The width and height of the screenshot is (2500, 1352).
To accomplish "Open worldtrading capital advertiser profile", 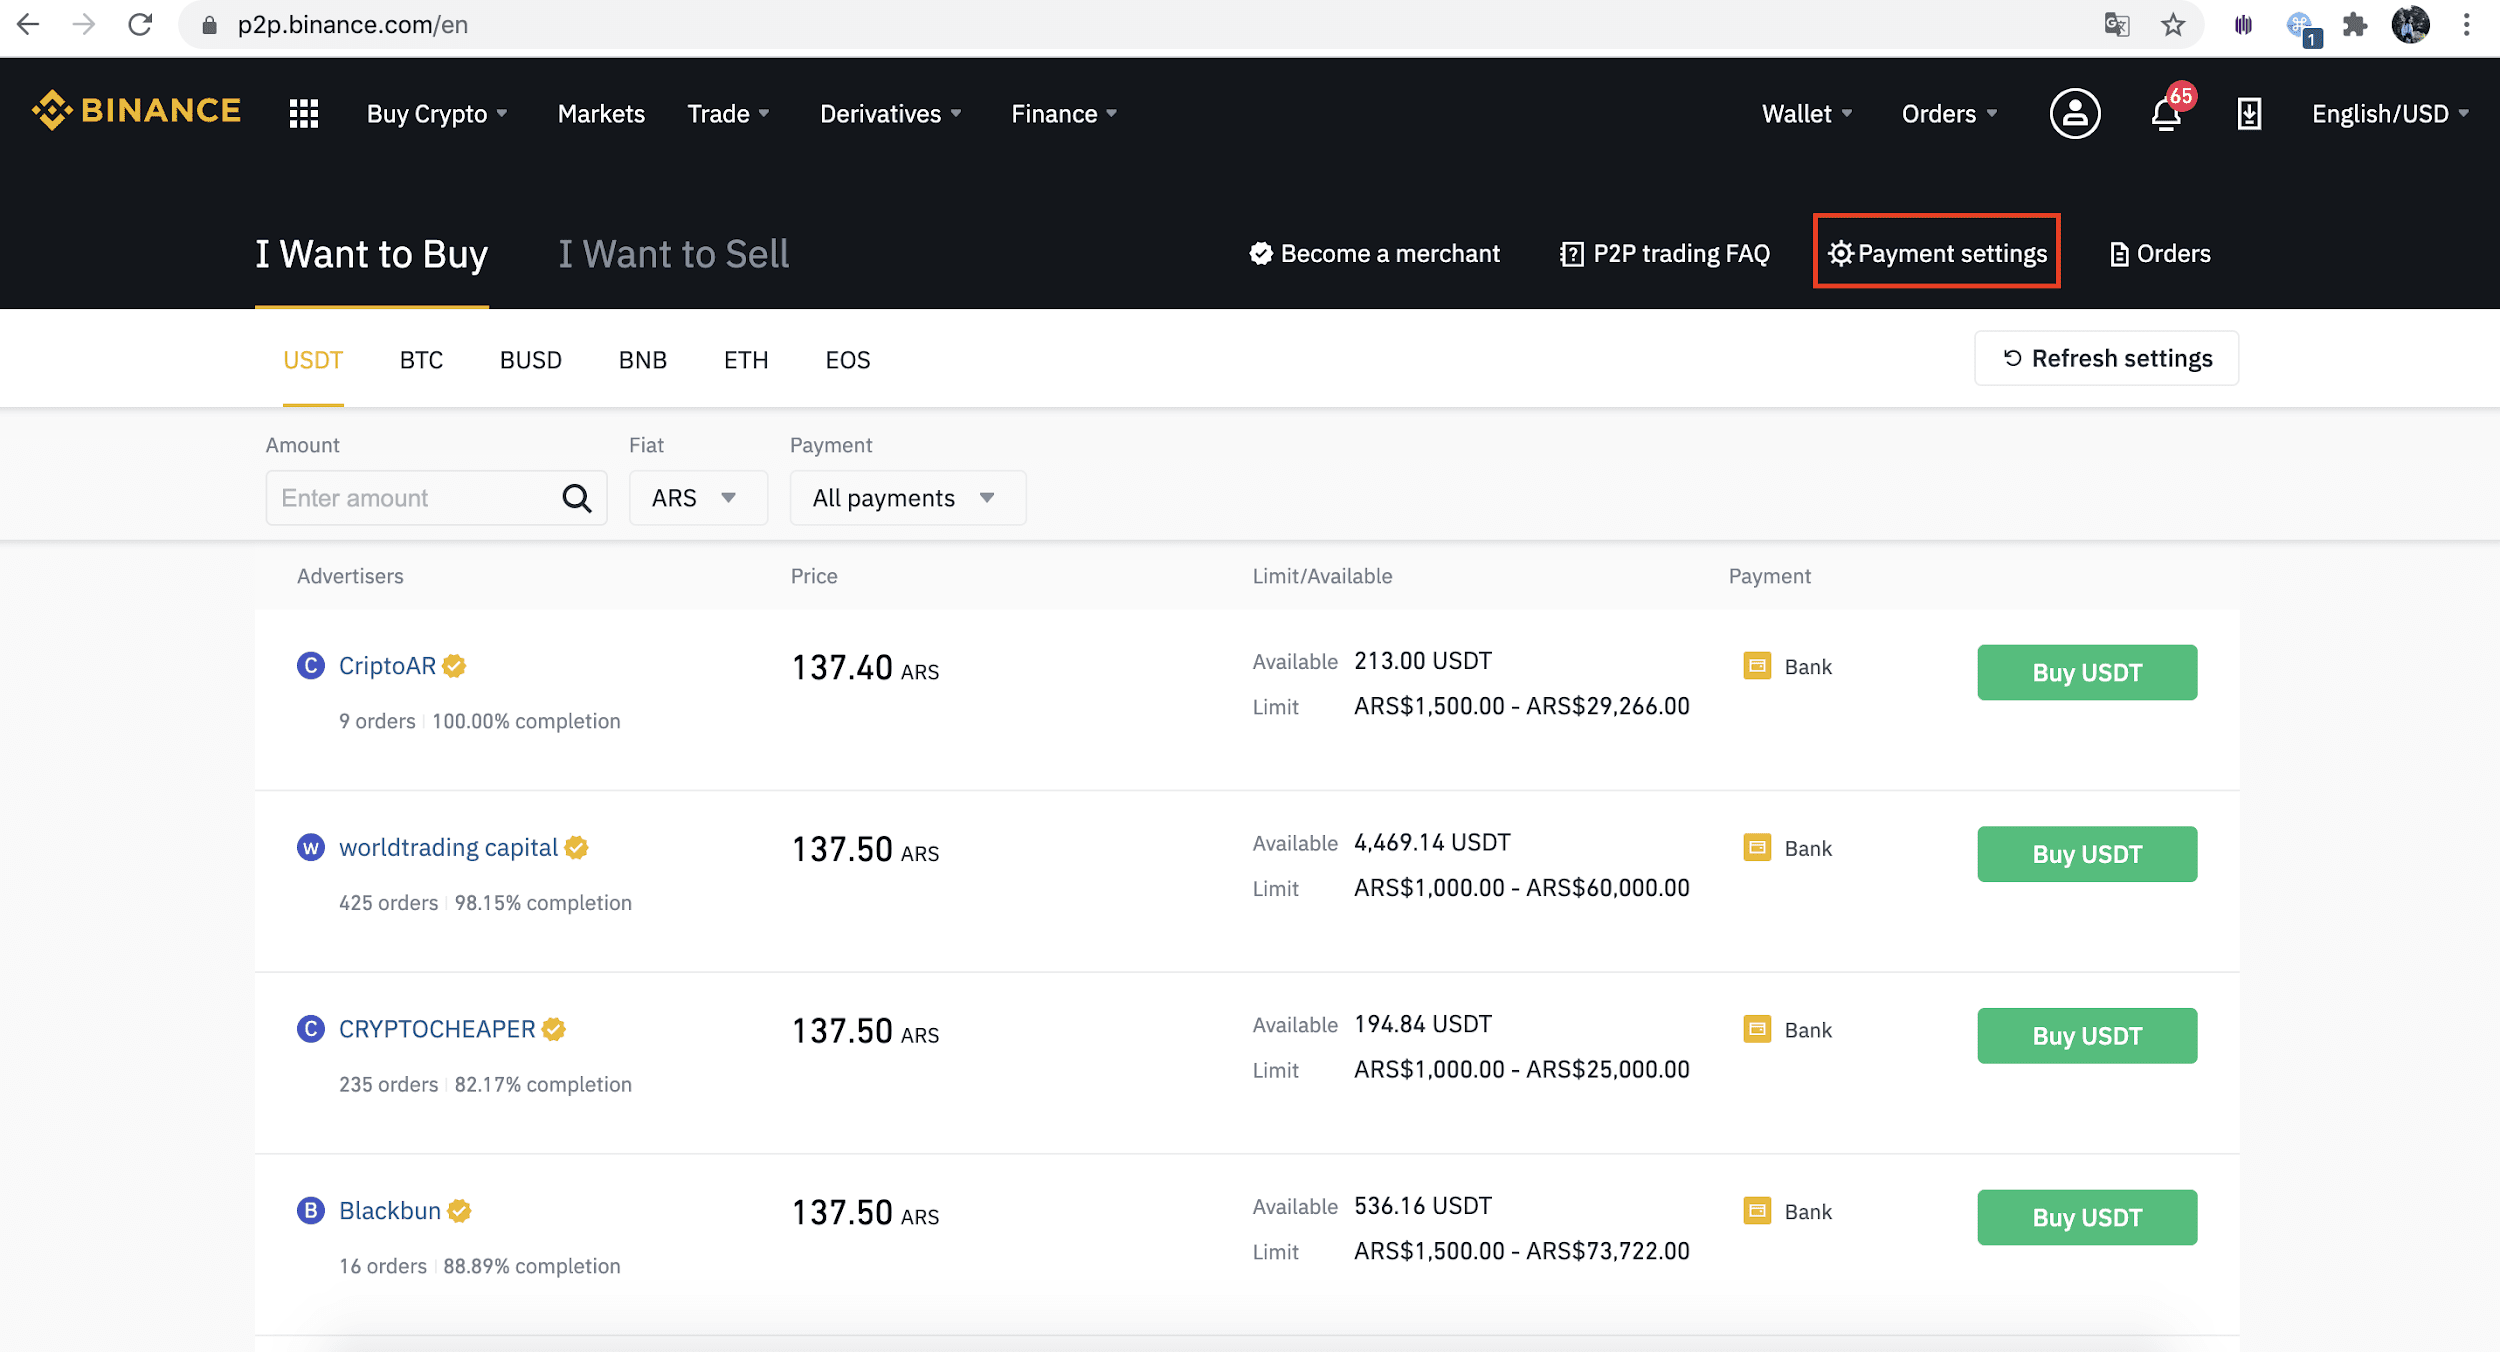I will pos(448,848).
